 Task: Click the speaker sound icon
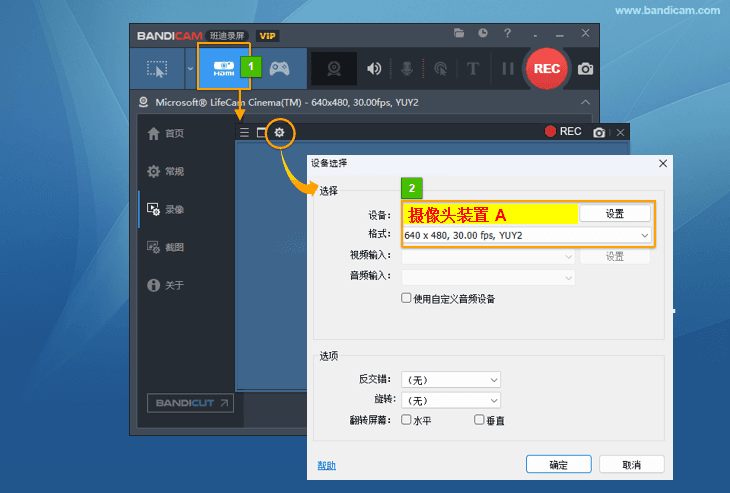[374, 69]
